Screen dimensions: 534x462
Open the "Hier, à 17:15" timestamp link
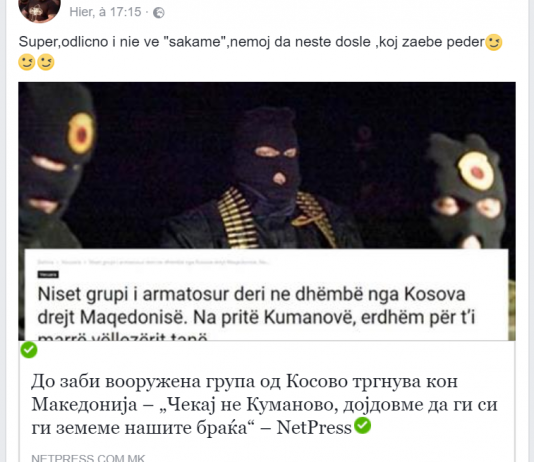coord(105,12)
